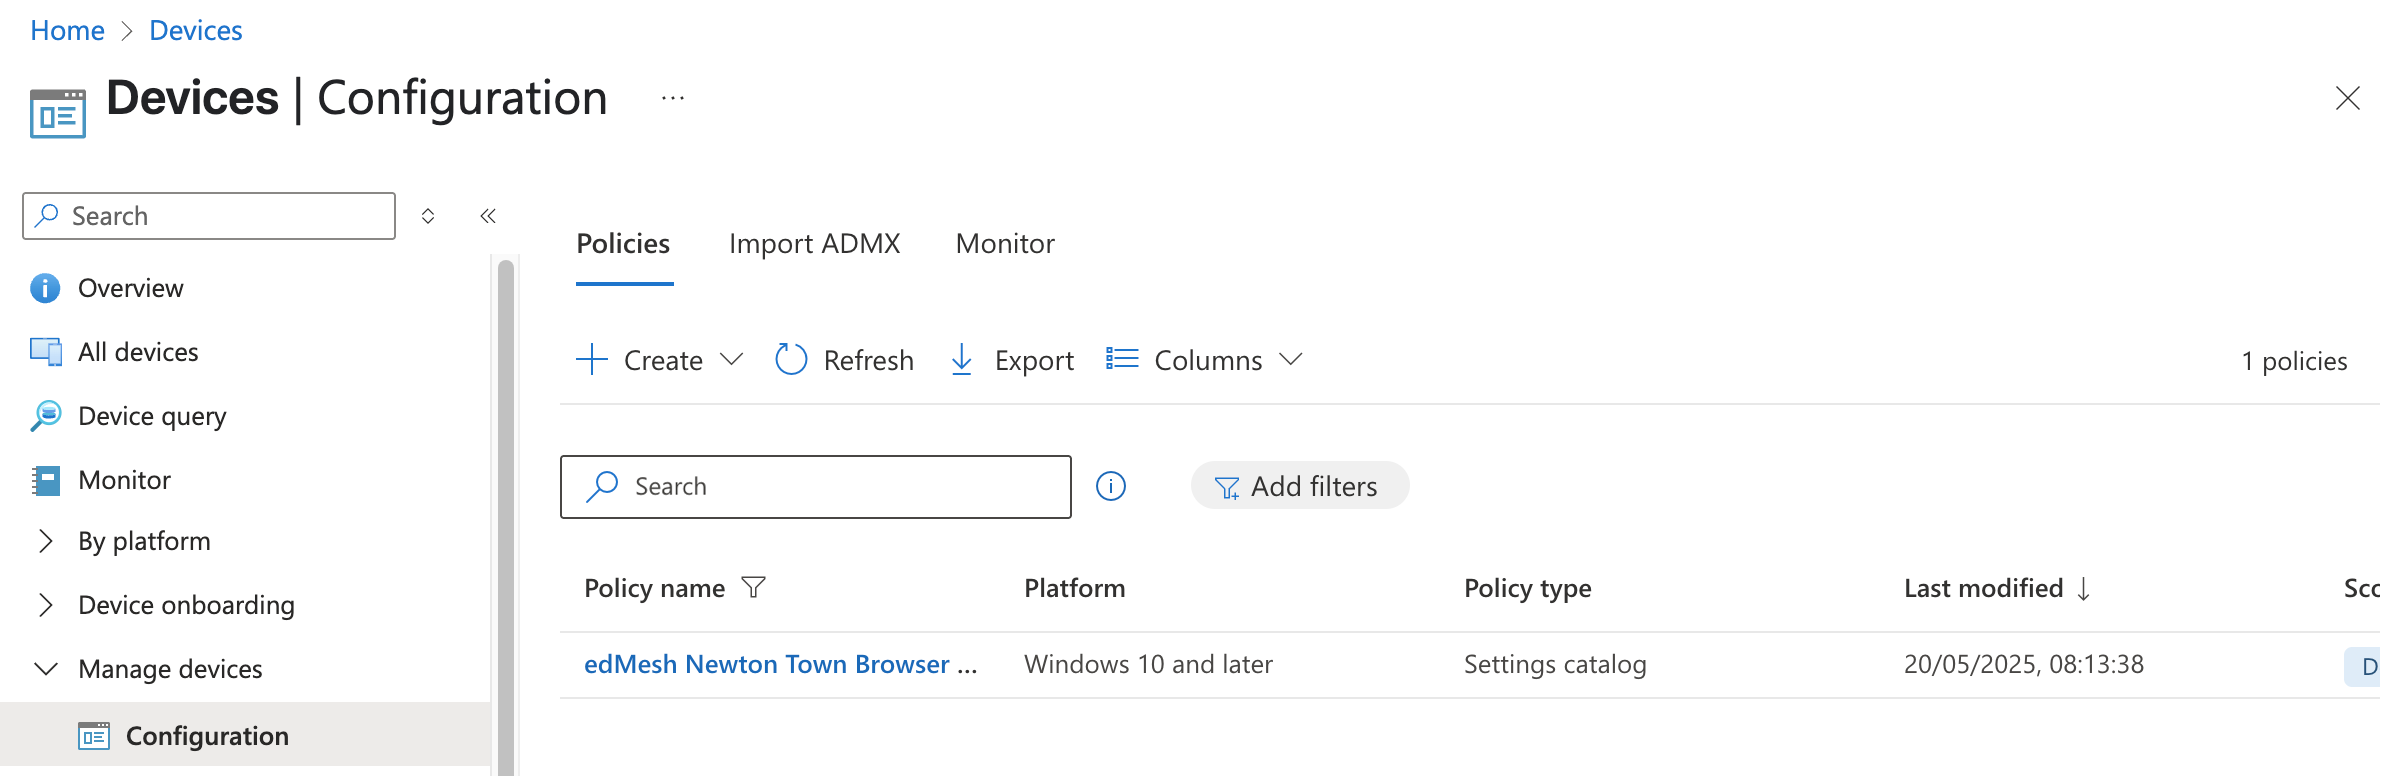Sort by Last modified column header

tap(1983, 588)
